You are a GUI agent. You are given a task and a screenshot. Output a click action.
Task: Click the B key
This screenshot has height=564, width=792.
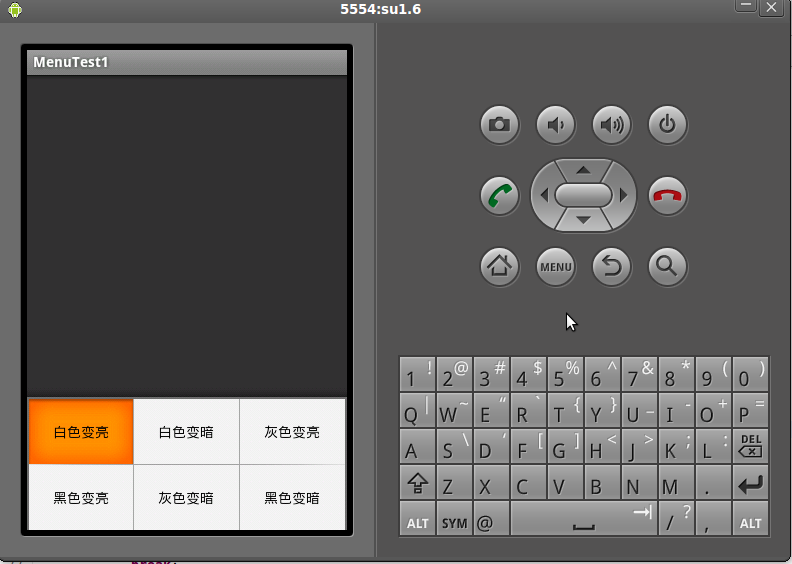602,483
